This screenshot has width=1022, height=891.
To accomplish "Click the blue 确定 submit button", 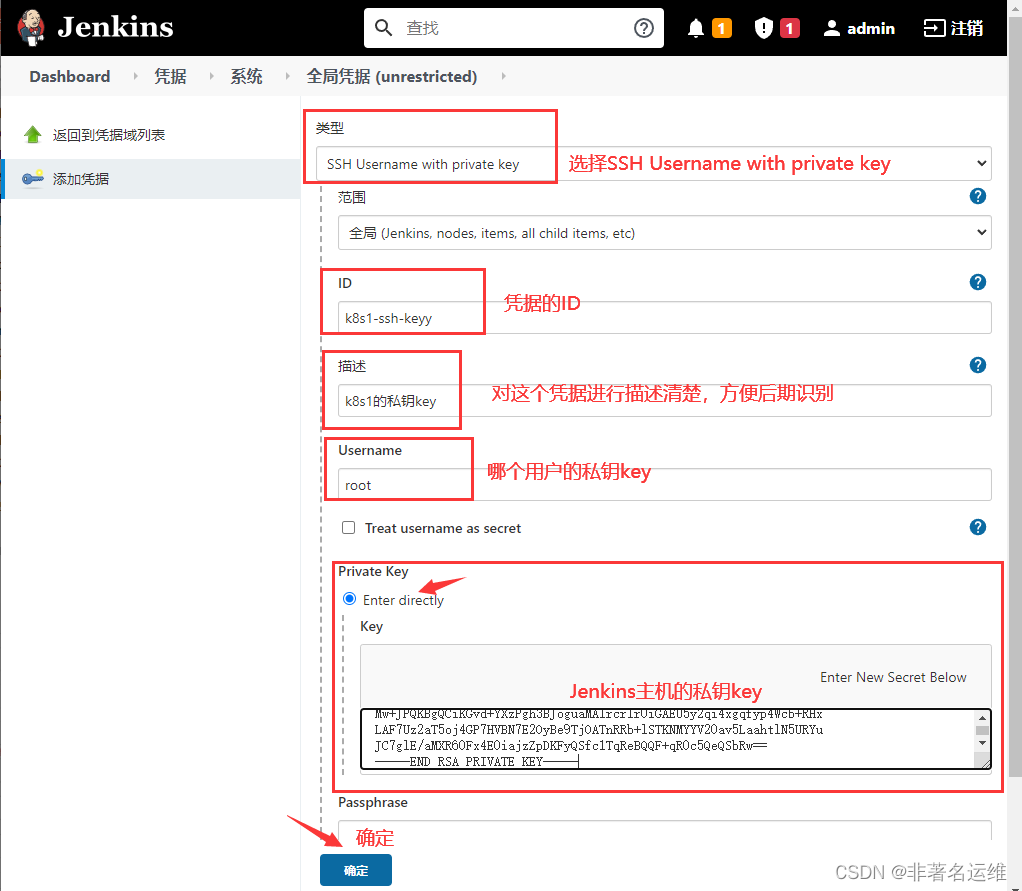I will click(x=356, y=870).
